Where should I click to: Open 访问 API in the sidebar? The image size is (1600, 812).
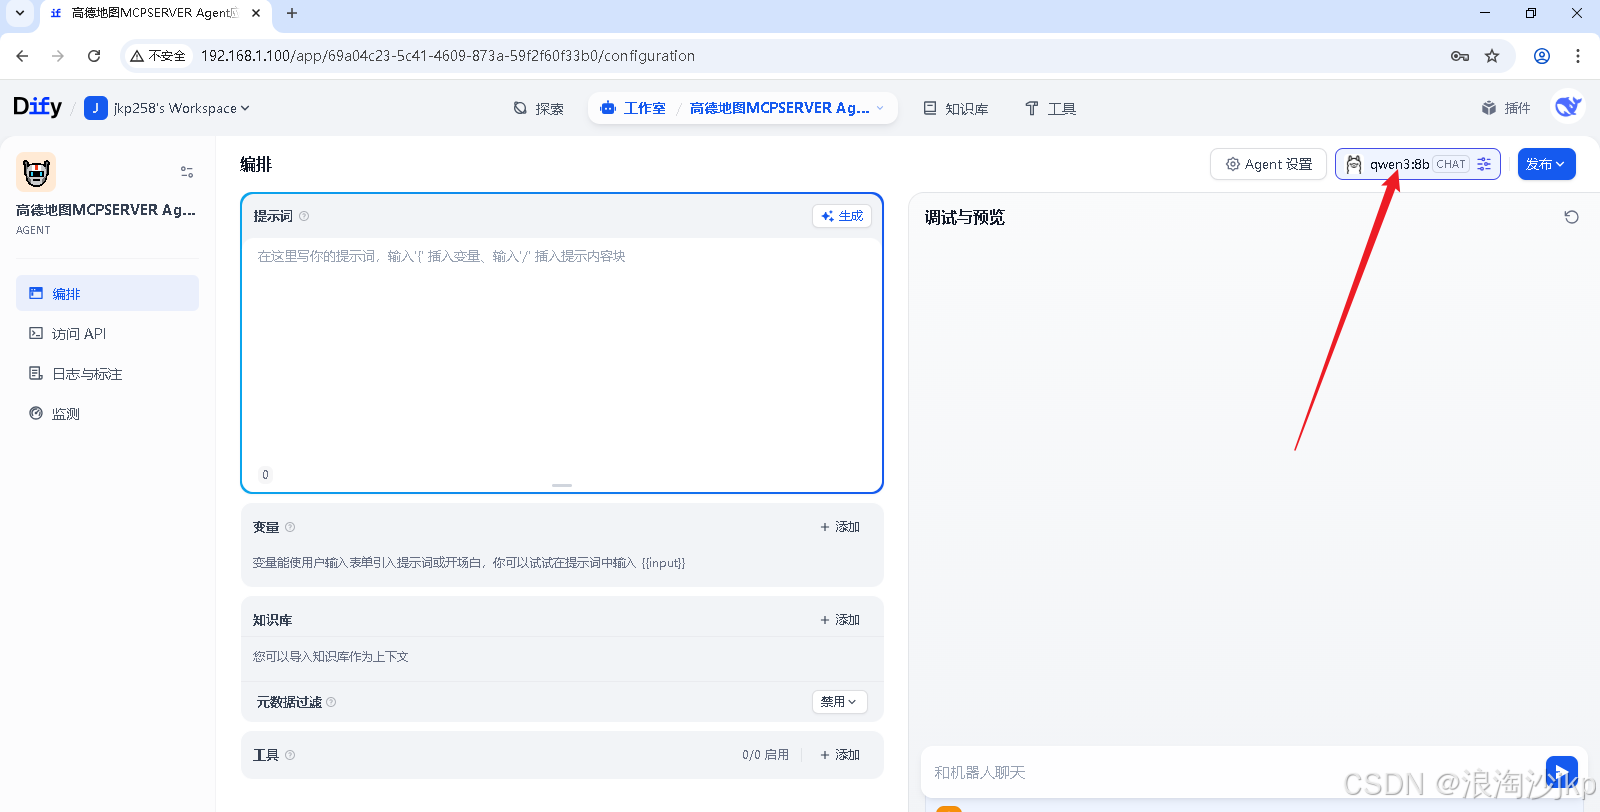(107, 333)
